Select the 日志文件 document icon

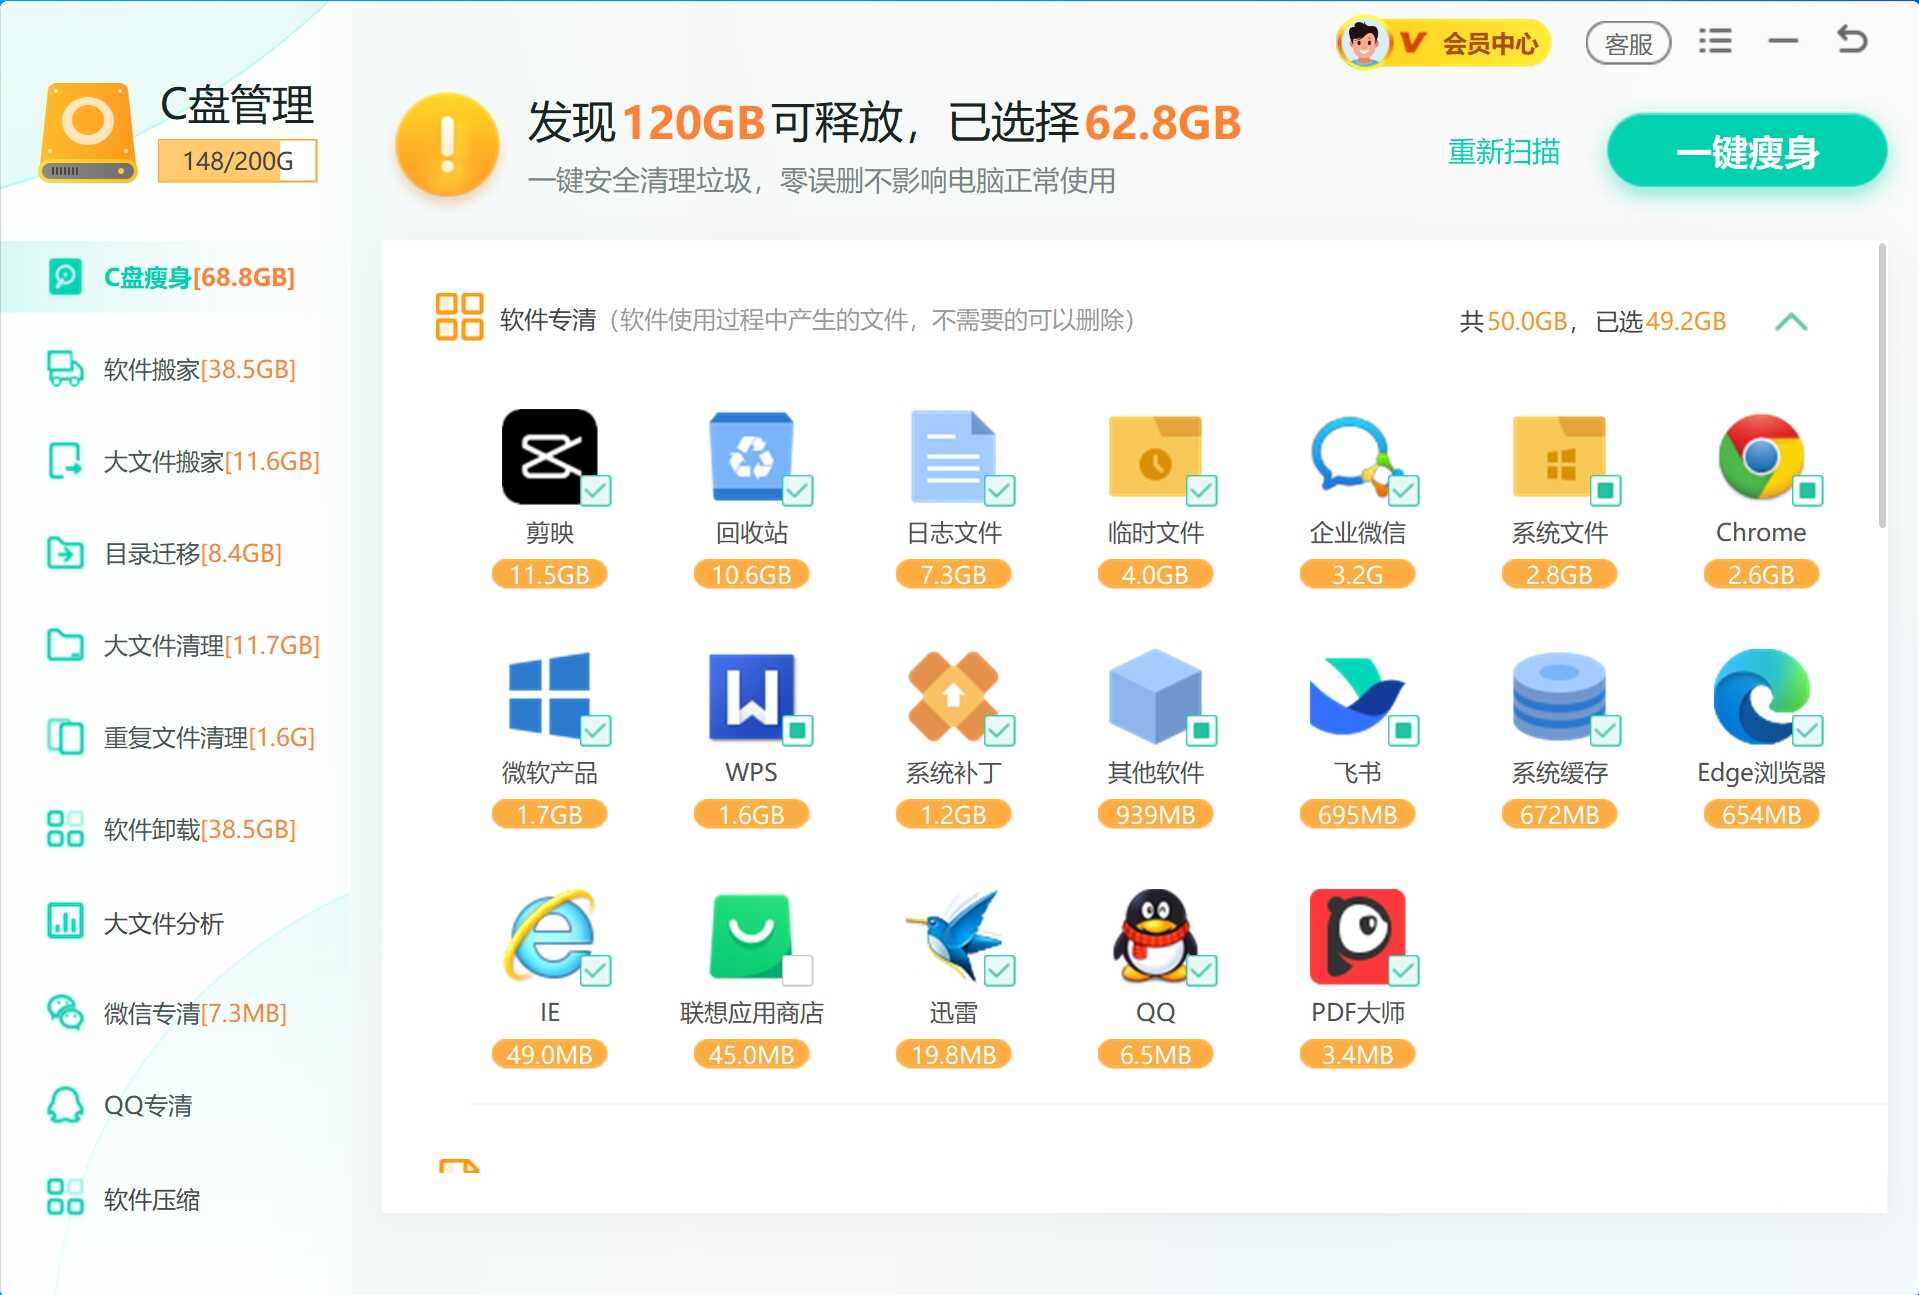pos(953,456)
